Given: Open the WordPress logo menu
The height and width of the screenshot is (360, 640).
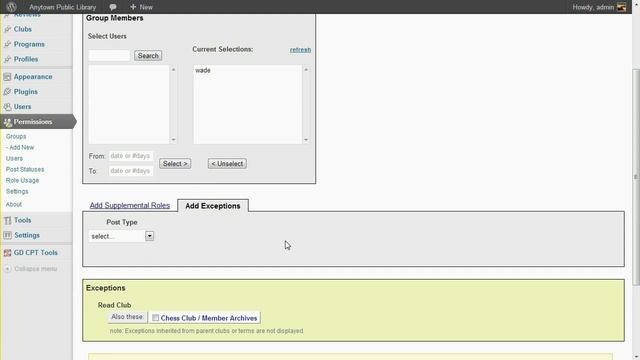Looking at the screenshot, I should (11, 7).
